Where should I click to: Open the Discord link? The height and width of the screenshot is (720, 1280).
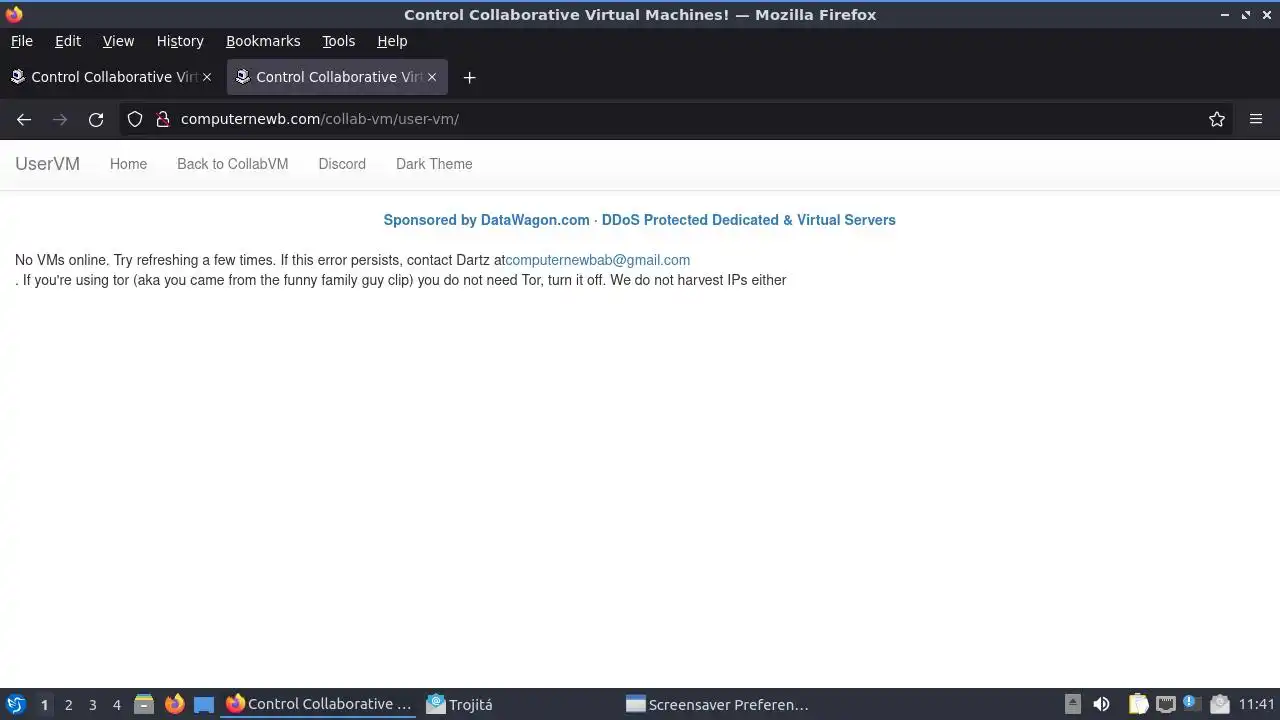pyautogui.click(x=342, y=164)
